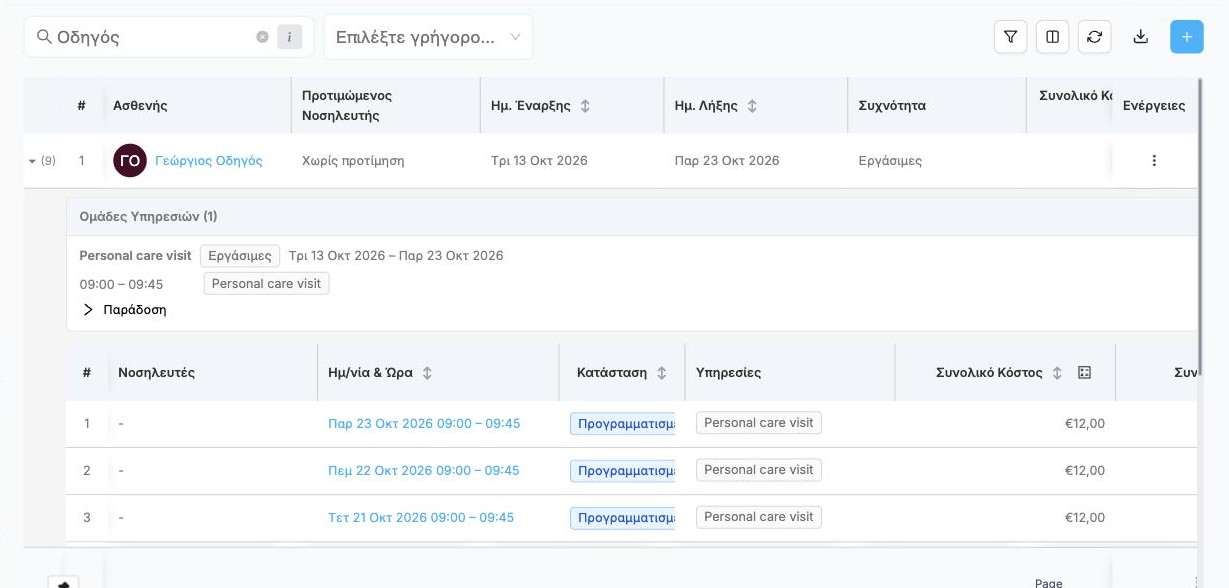
Task: Click the Ενέργειες column header
Action: pyautogui.click(x=1154, y=106)
